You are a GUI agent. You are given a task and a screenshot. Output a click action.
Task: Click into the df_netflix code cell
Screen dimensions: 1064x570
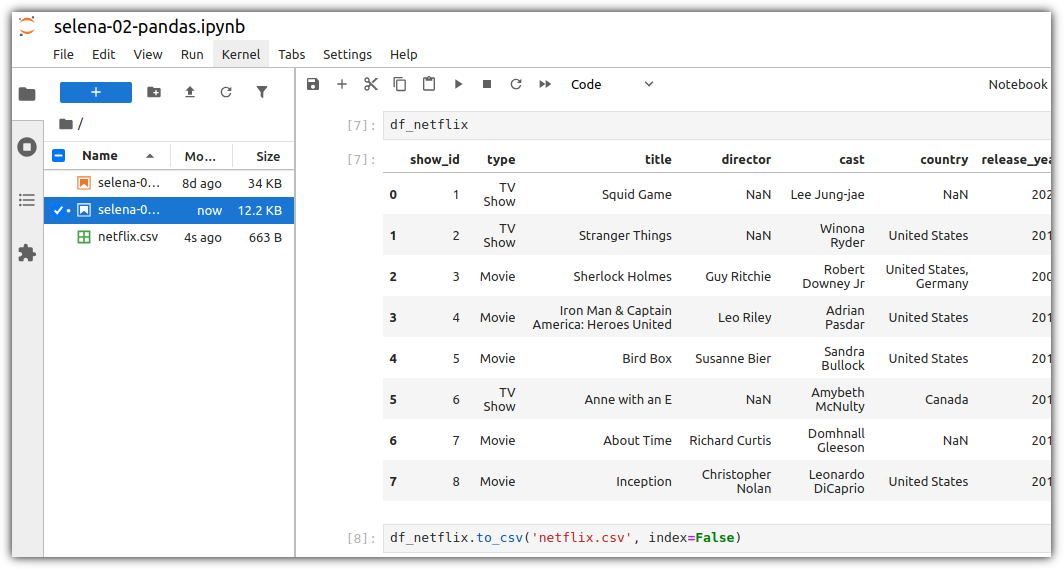717,125
